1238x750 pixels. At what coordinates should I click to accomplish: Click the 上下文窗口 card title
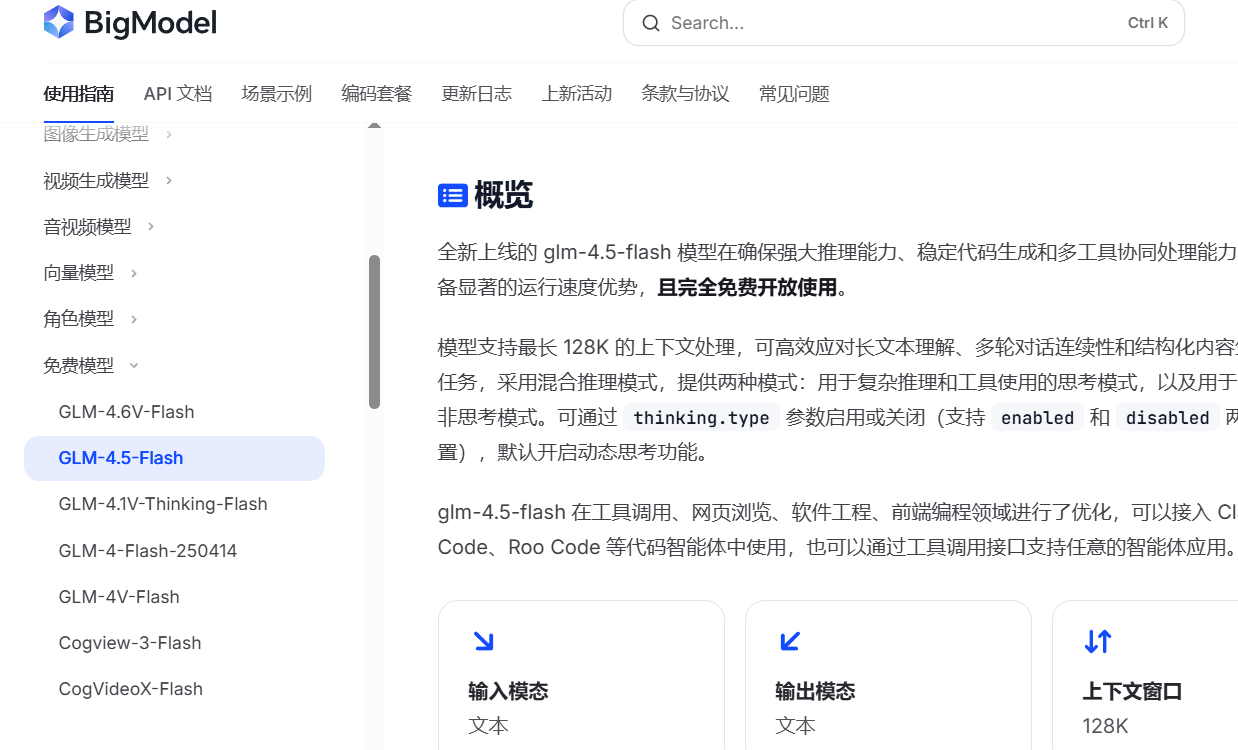[1132, 691]
